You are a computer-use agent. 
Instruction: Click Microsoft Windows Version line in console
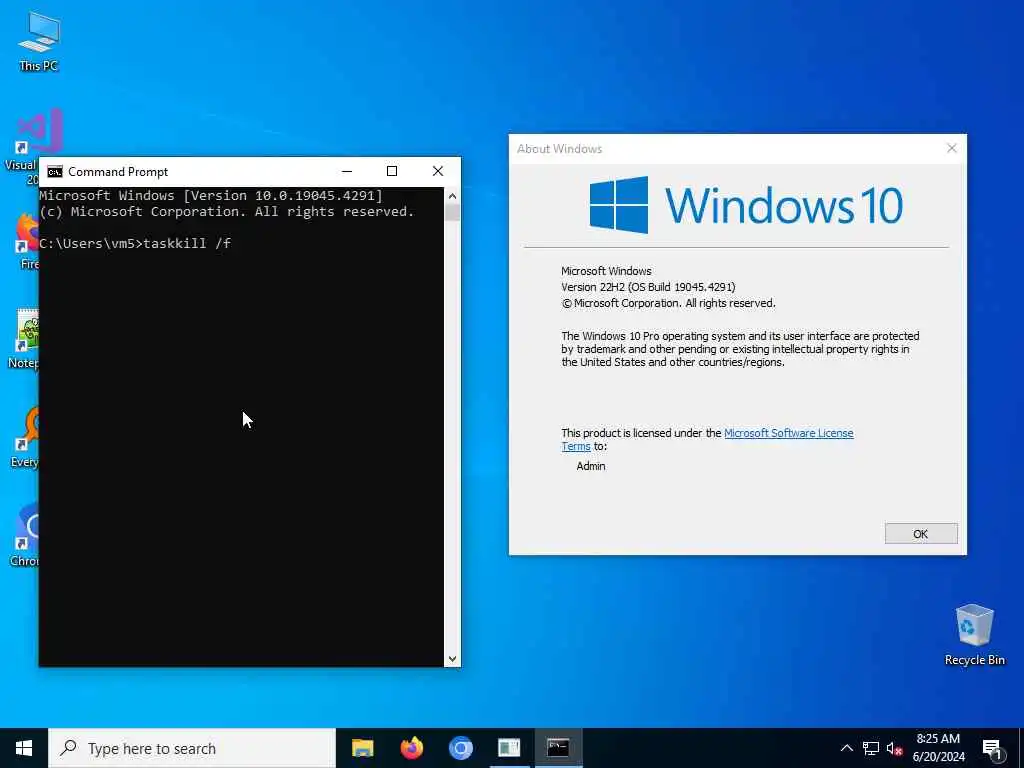coord(211,195)
